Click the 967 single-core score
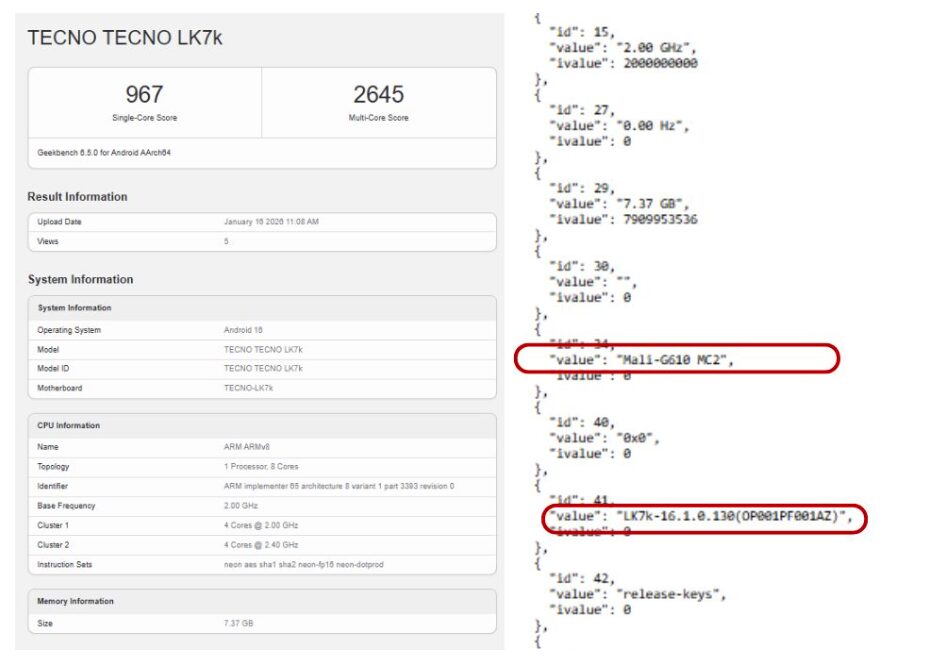Viewport: 942px width, 672px height. (x=144, y=95)
